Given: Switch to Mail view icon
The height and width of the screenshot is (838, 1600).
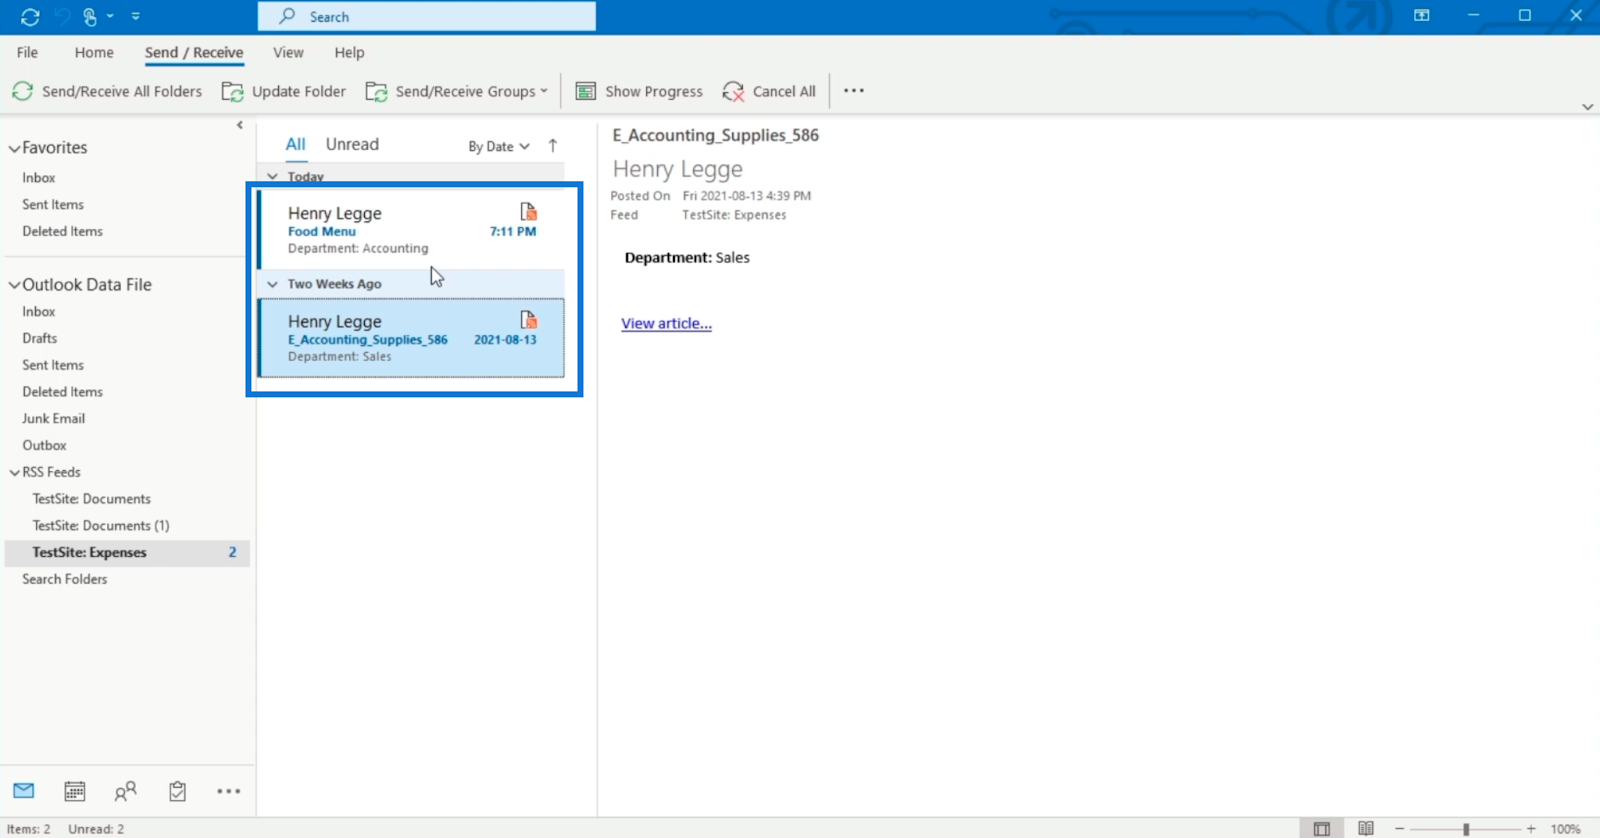Looking at the screenshot, I should click(24, 791).
